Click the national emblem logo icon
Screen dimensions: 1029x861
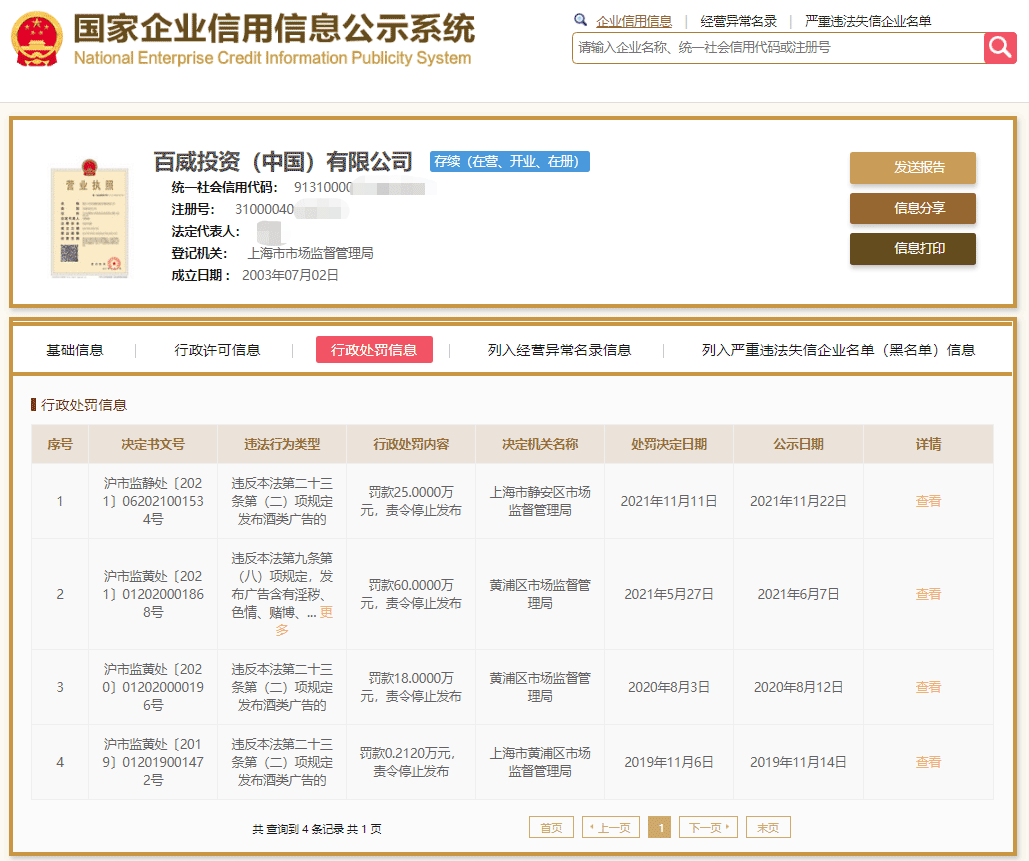[x=35, y=40]
